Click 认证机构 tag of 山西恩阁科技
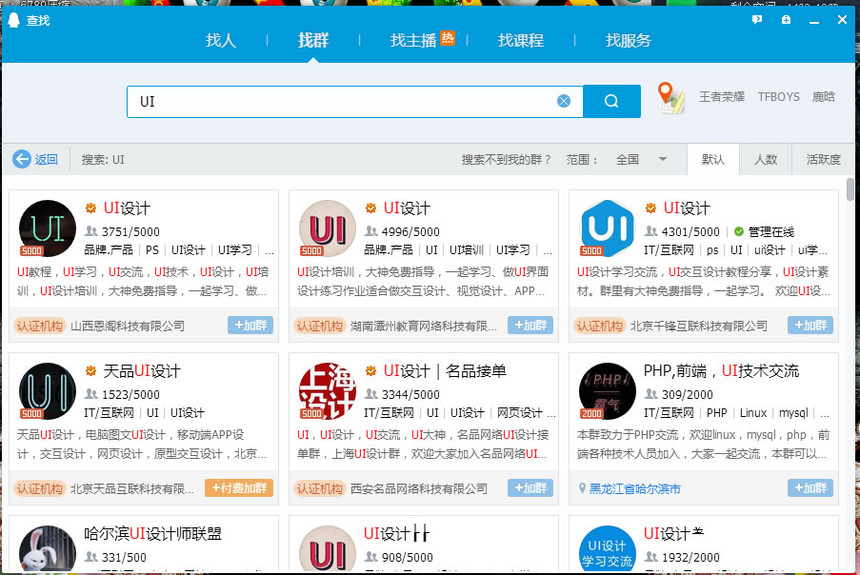Viewport: 860px width, 575px height. [x=39, y=326]
